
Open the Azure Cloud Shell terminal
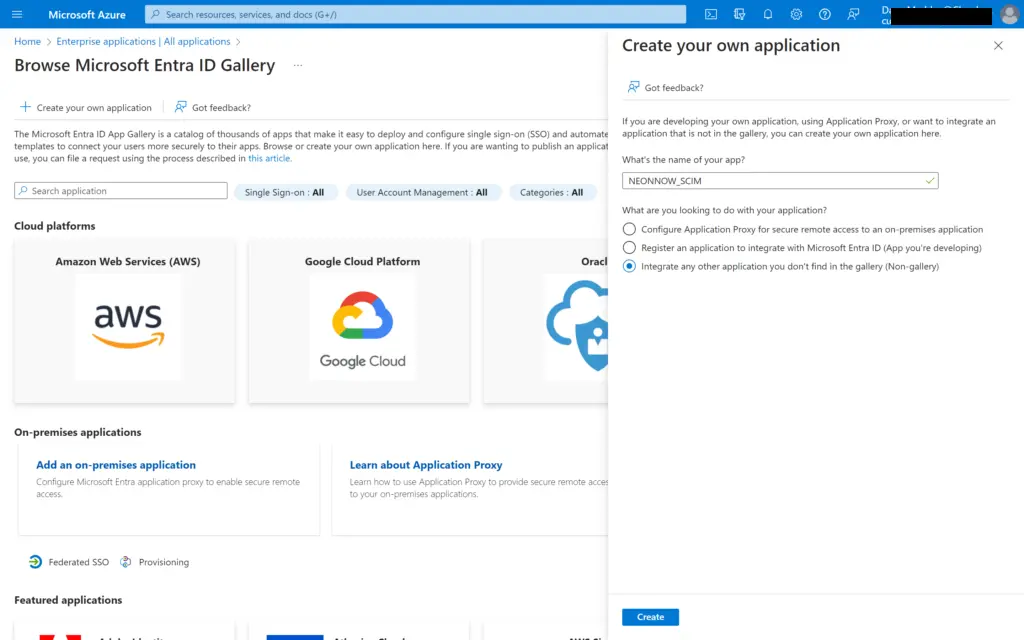pyautogui.click(x=710, y=14)
